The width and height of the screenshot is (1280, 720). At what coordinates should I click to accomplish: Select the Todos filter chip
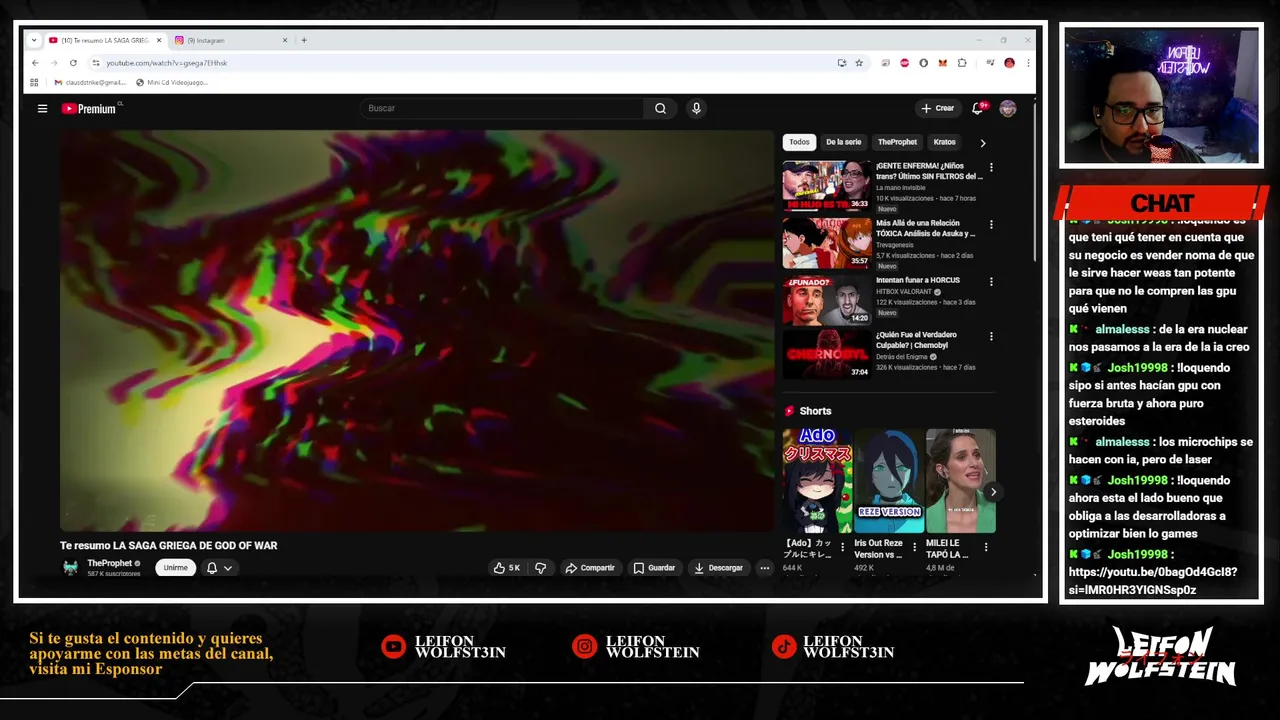pyautogui.click(x=799, y=142)
